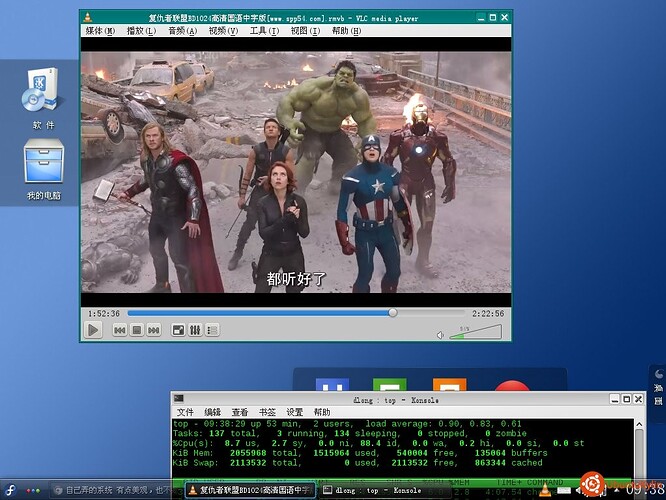Open the 帮助 menu in Konsole
Image resolution: width=666 pixels, height=500 pixels.
coord(322,412)
